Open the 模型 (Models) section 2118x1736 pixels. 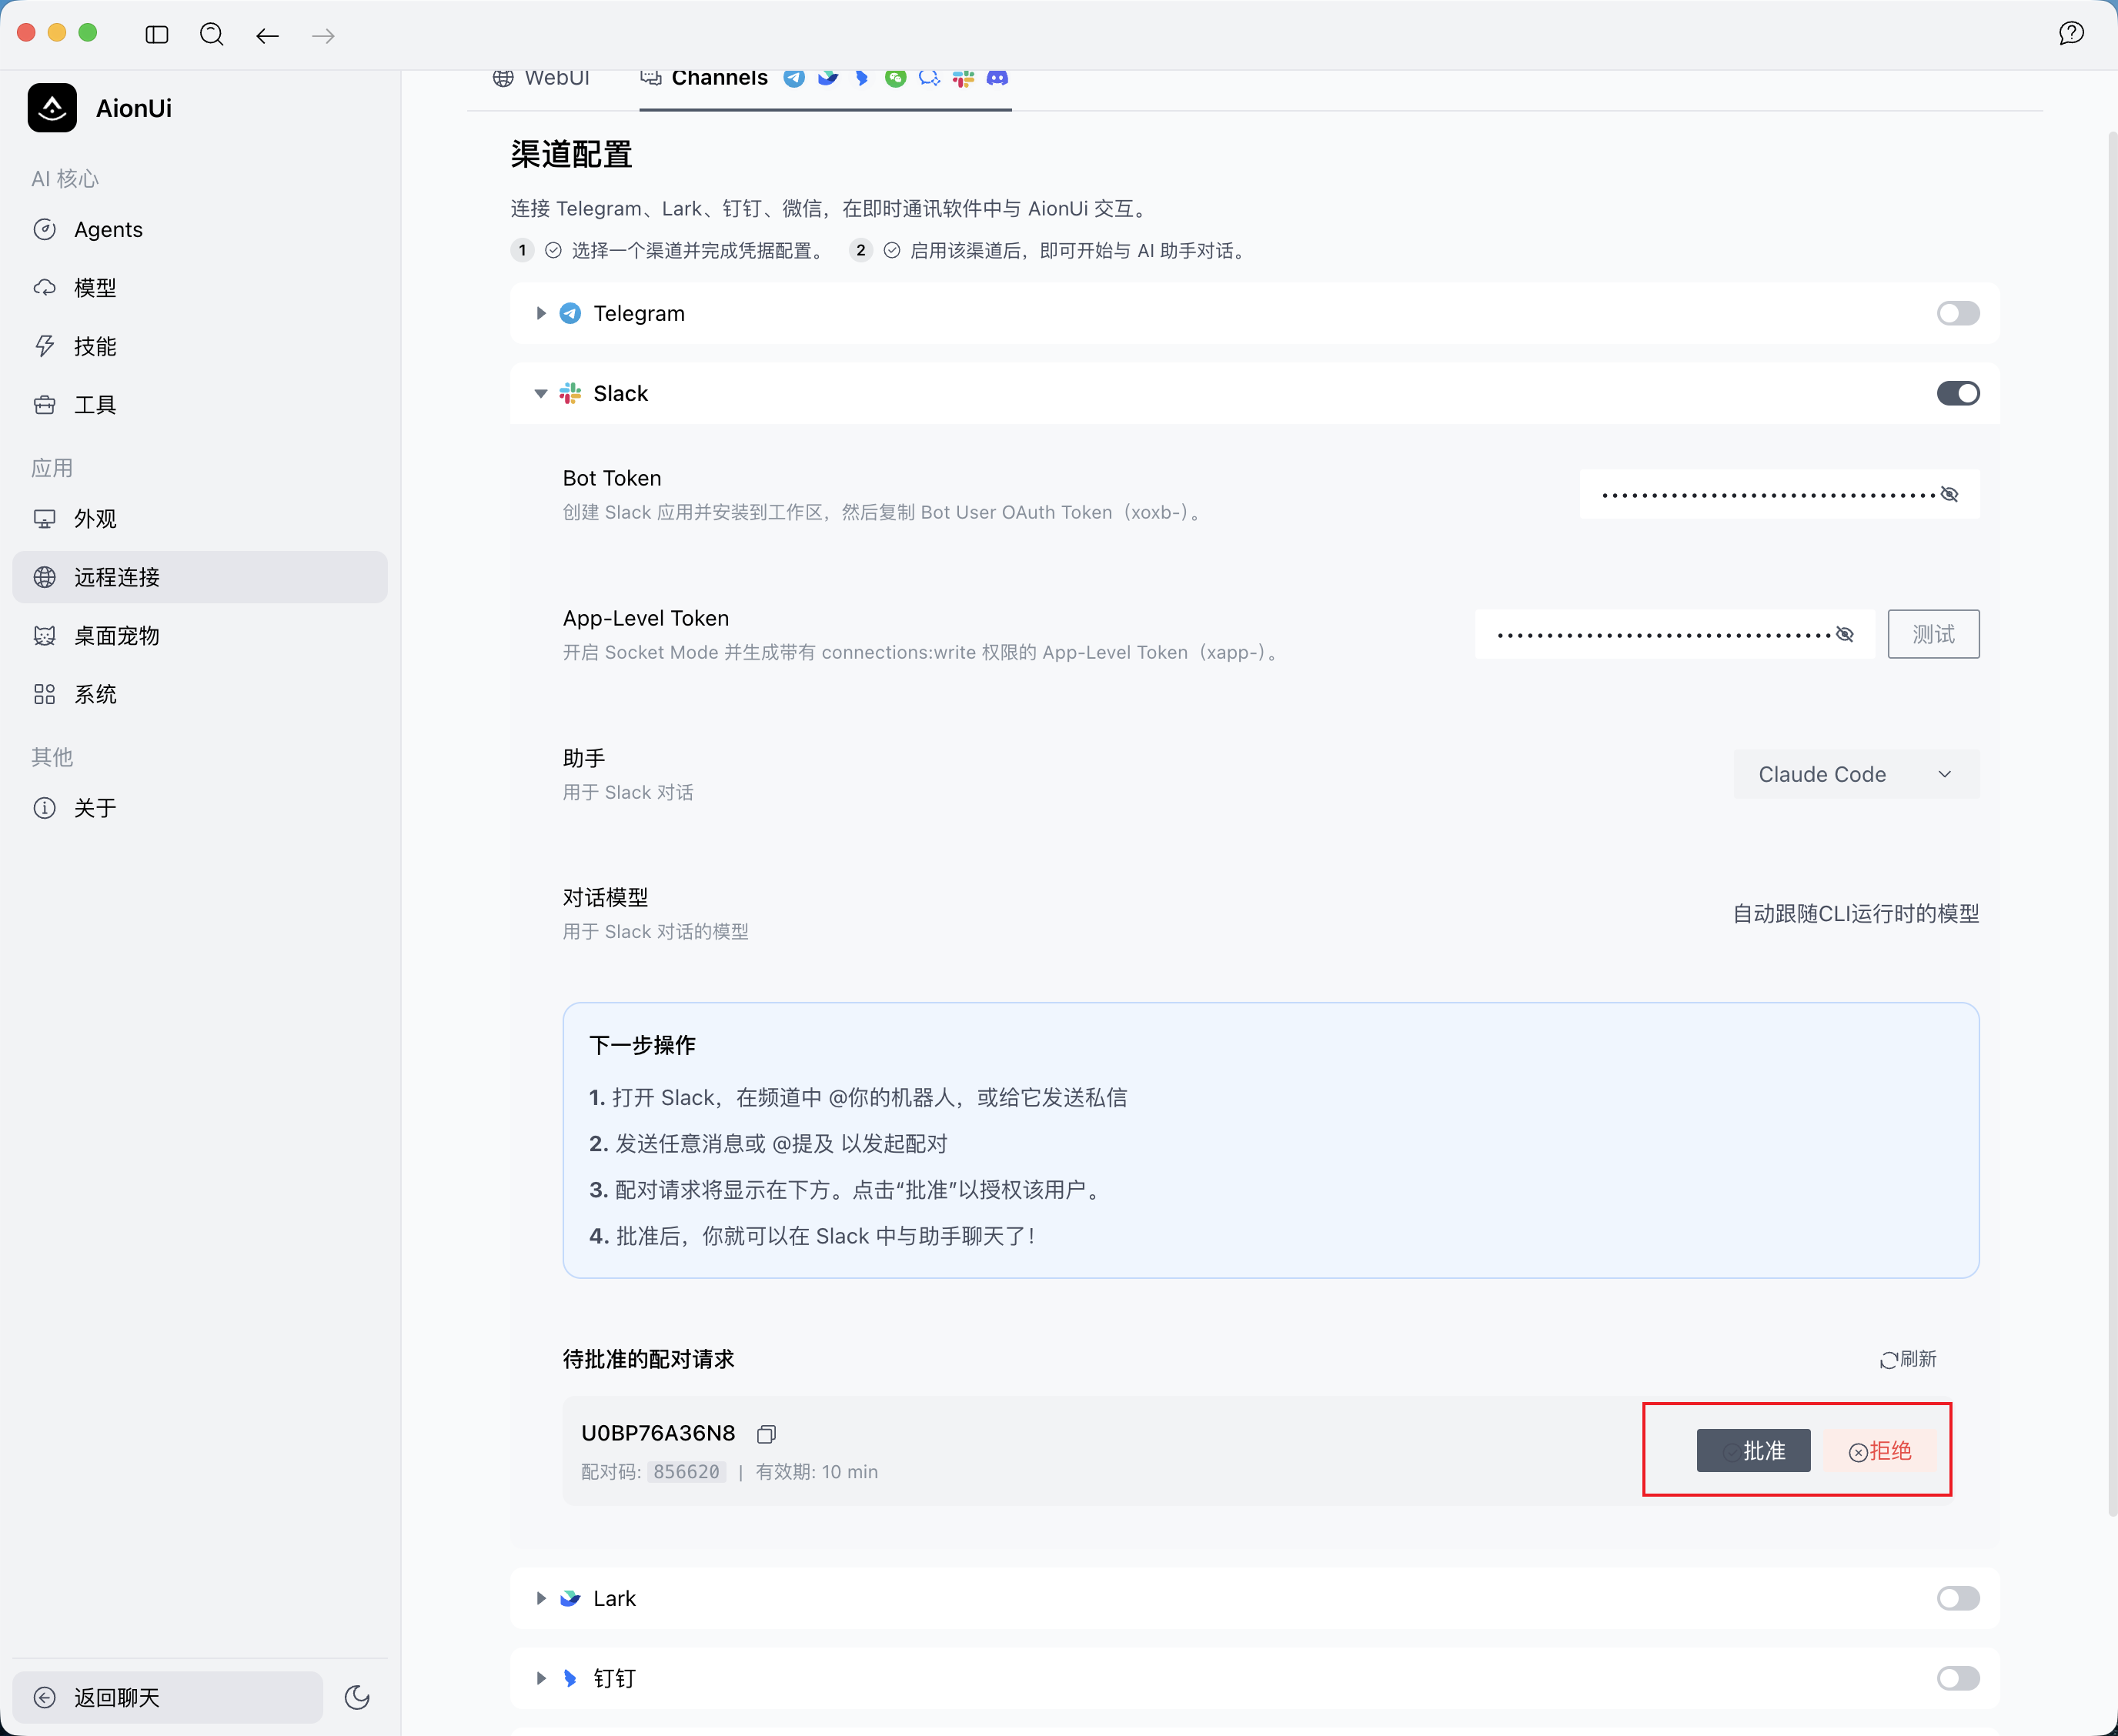click(200, 288)
